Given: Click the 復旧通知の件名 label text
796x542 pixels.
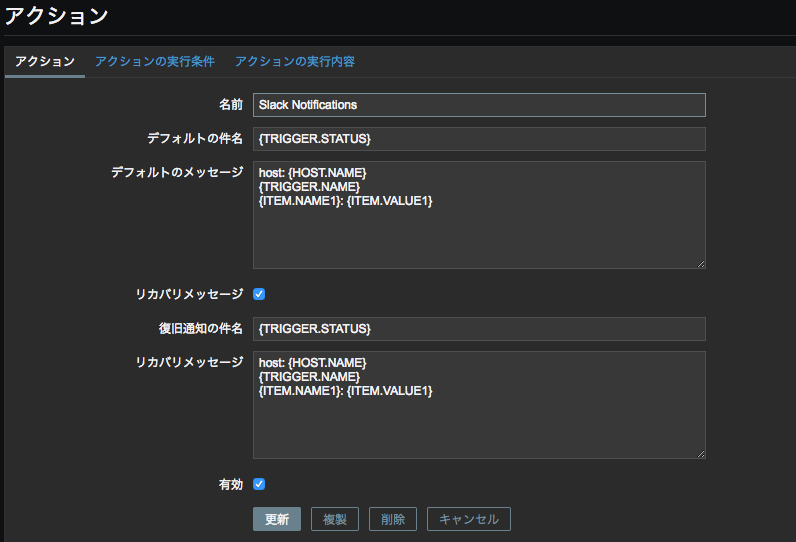Looking at the screenshot, I should (x=194, y=328).
